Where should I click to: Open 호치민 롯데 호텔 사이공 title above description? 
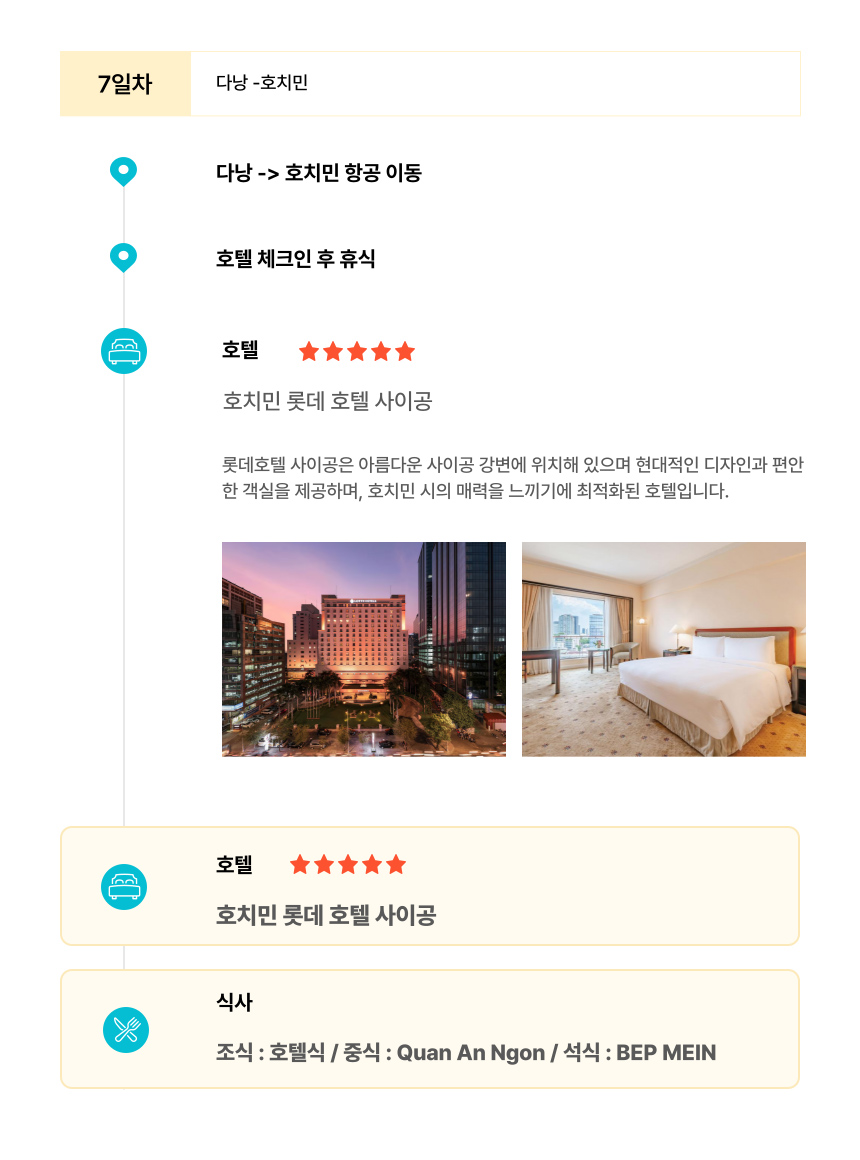click(327, 401)
